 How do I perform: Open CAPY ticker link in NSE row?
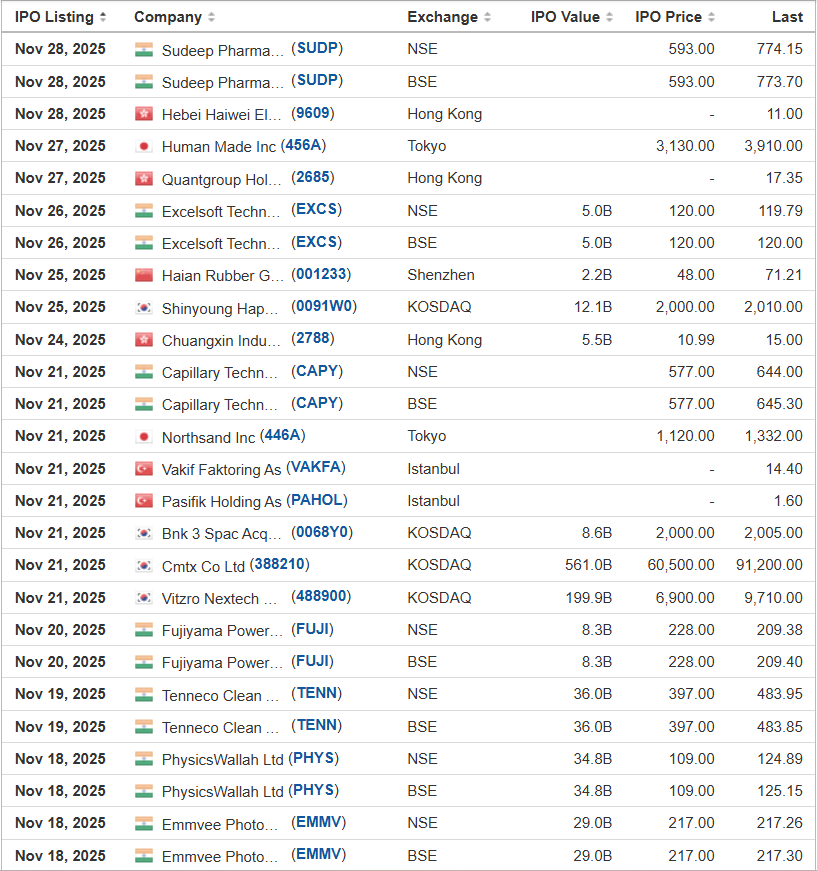317,371
